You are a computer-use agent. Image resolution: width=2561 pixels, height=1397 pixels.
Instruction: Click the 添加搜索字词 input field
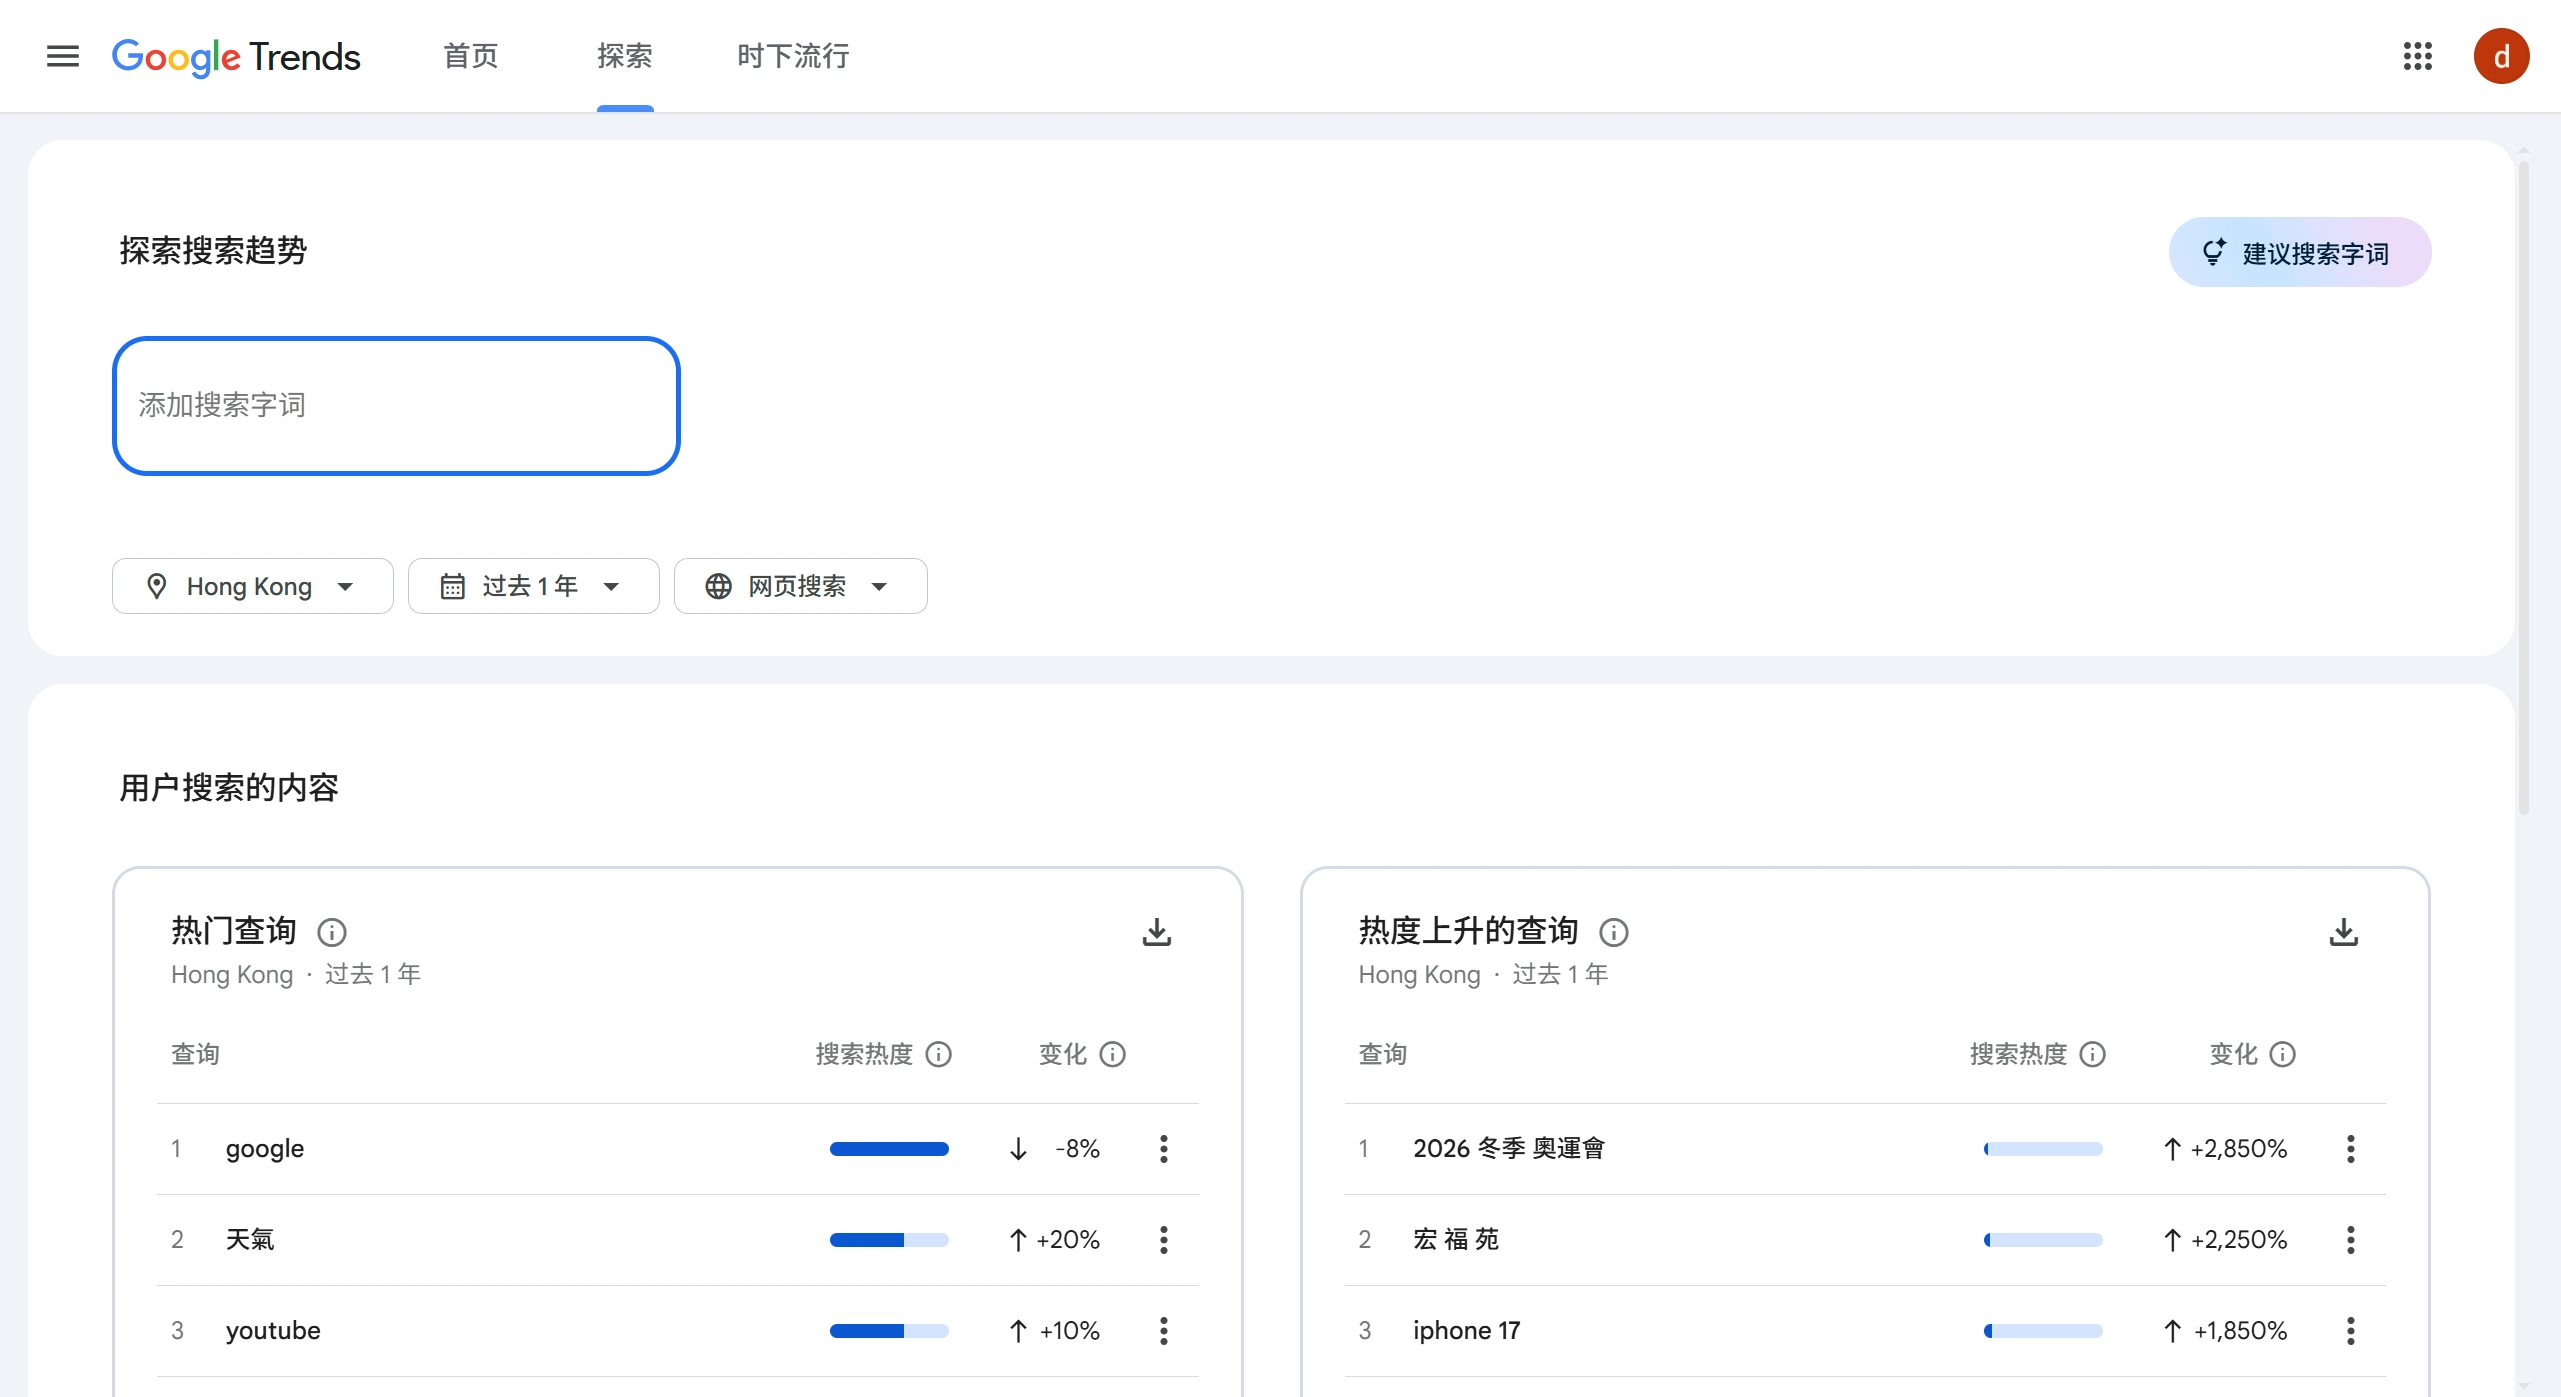point(396,405)
